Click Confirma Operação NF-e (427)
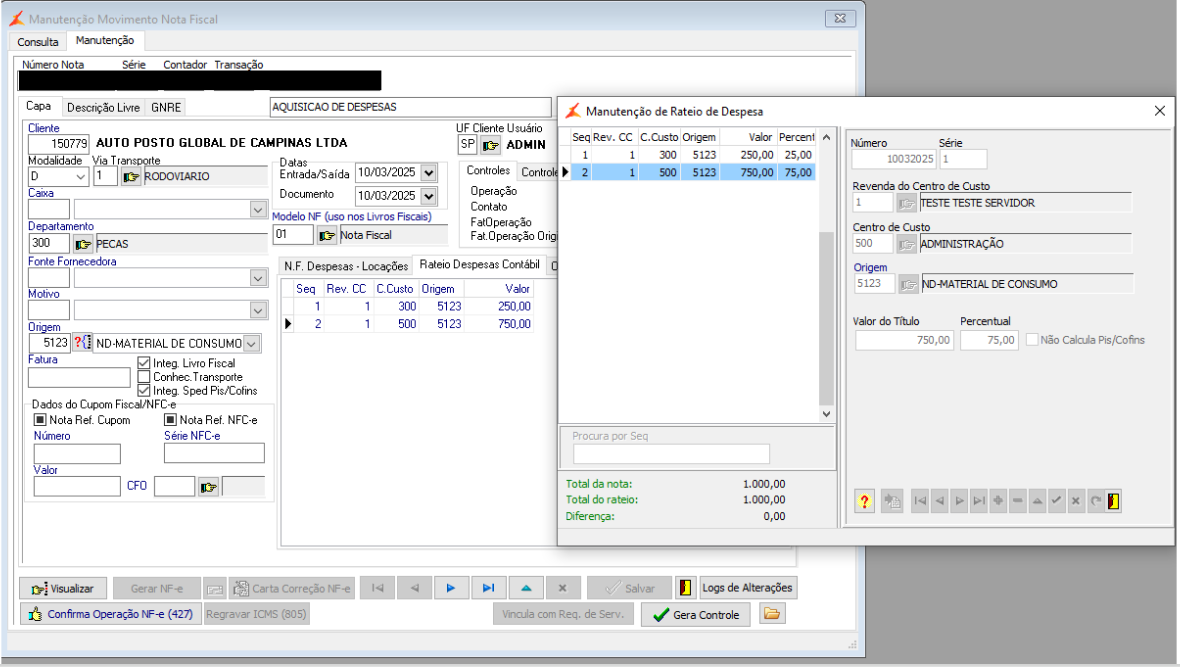 (x=111, y=614)
